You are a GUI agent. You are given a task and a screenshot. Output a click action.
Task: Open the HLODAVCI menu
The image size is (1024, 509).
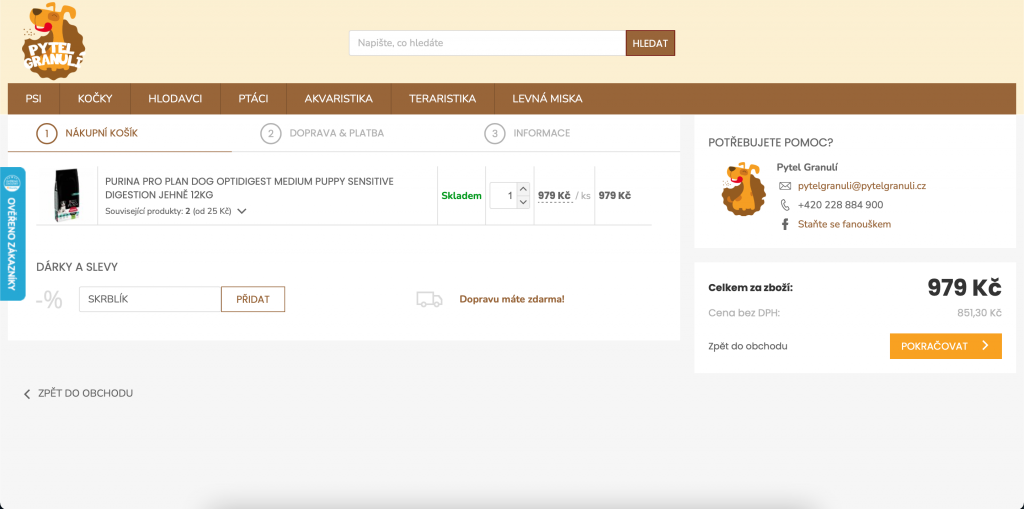point(175,99)
